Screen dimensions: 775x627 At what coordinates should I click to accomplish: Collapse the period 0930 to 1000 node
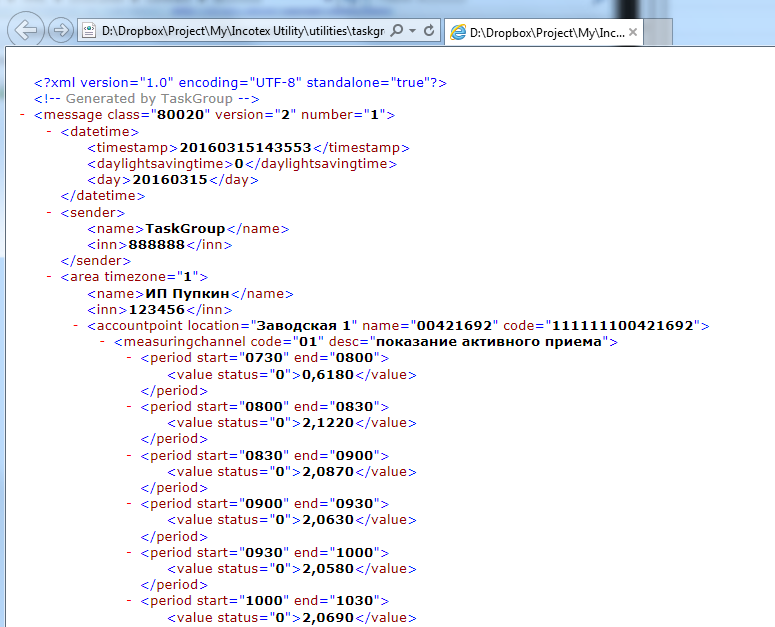point(129,552)
